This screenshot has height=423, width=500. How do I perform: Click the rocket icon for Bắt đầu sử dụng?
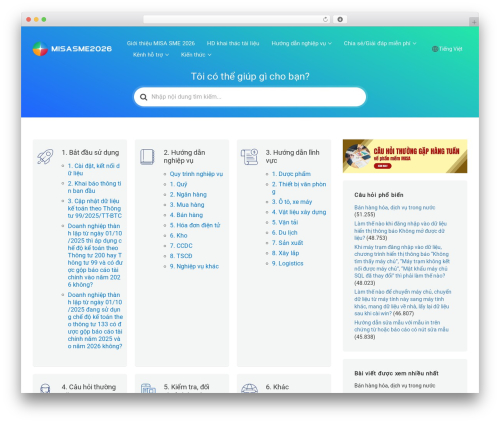click(x=45, y=156)
